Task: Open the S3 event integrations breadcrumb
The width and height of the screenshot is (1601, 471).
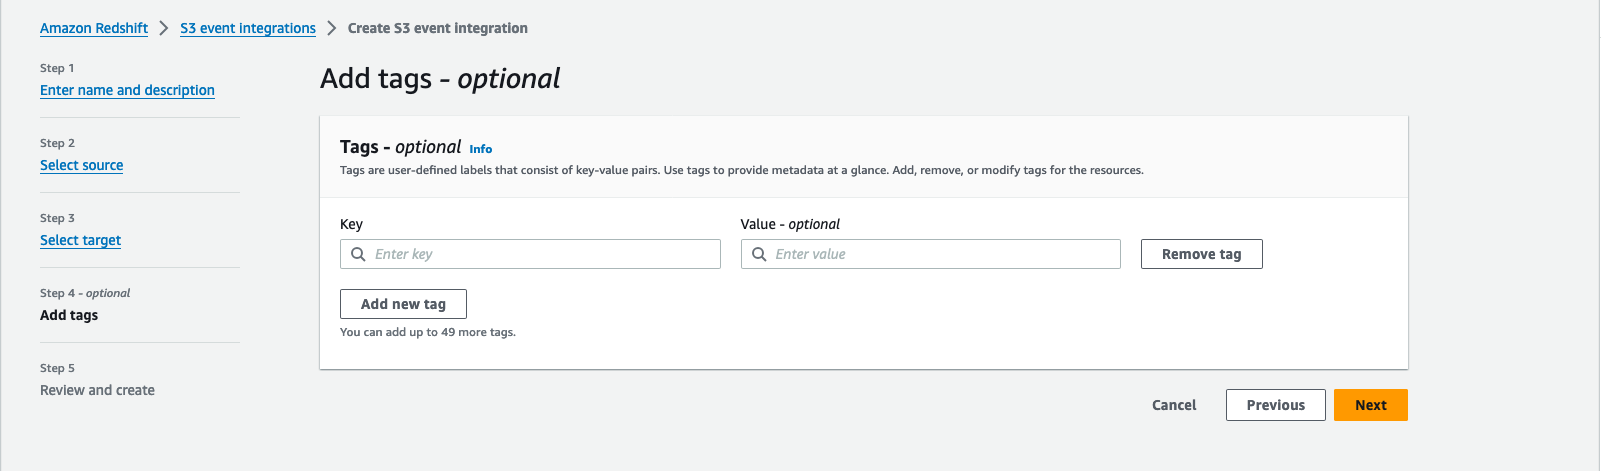Action: pos(248,28)
